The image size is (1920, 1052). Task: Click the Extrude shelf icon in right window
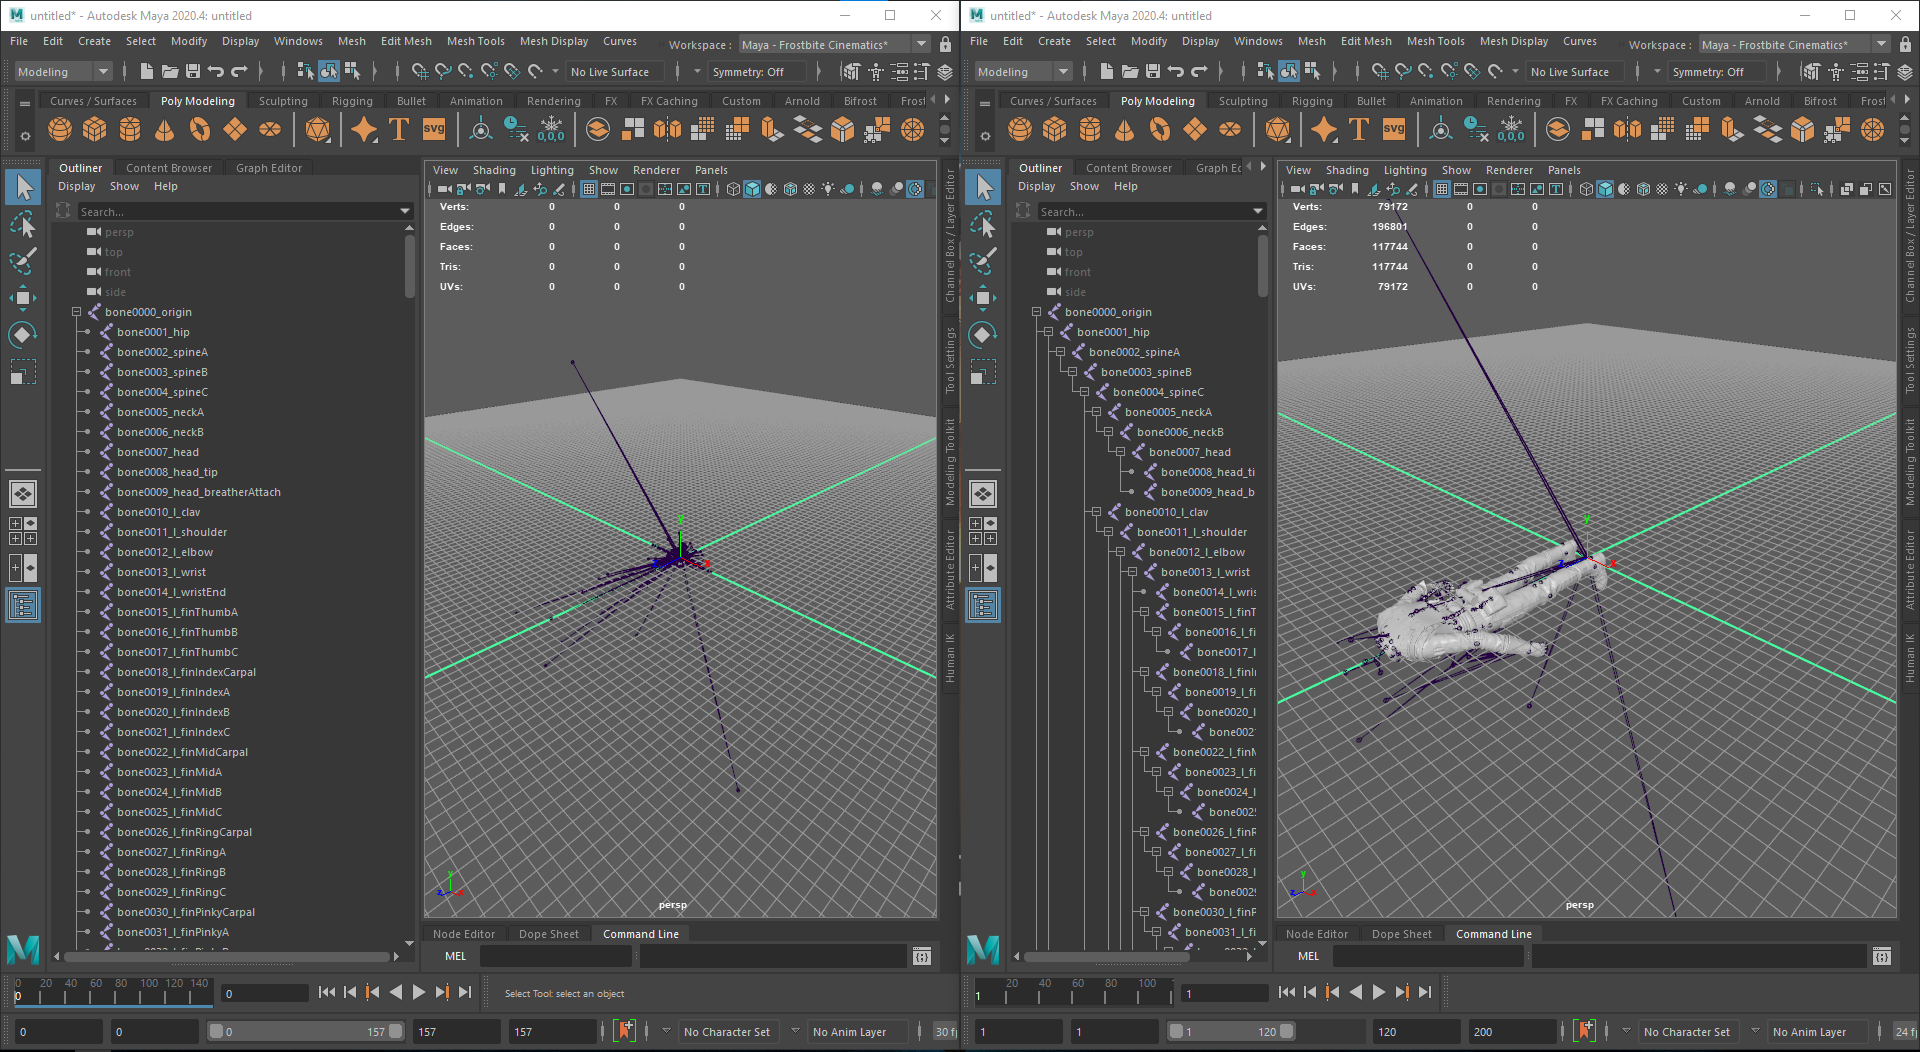[1732, 130]
